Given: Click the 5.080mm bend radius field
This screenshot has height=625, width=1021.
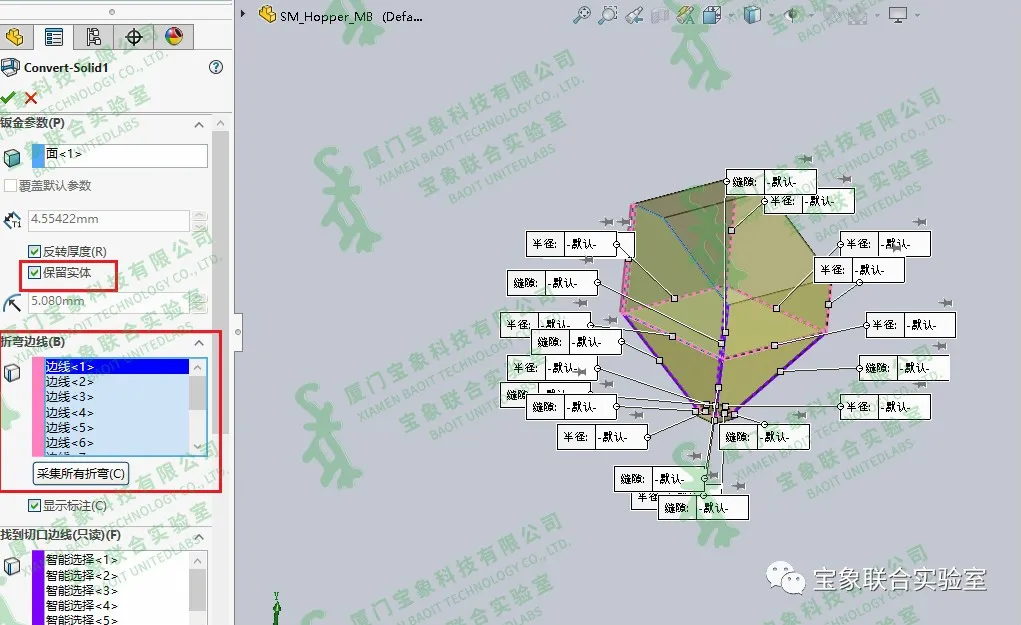Looking at the screenshot, I should click(x=109, y=302).
